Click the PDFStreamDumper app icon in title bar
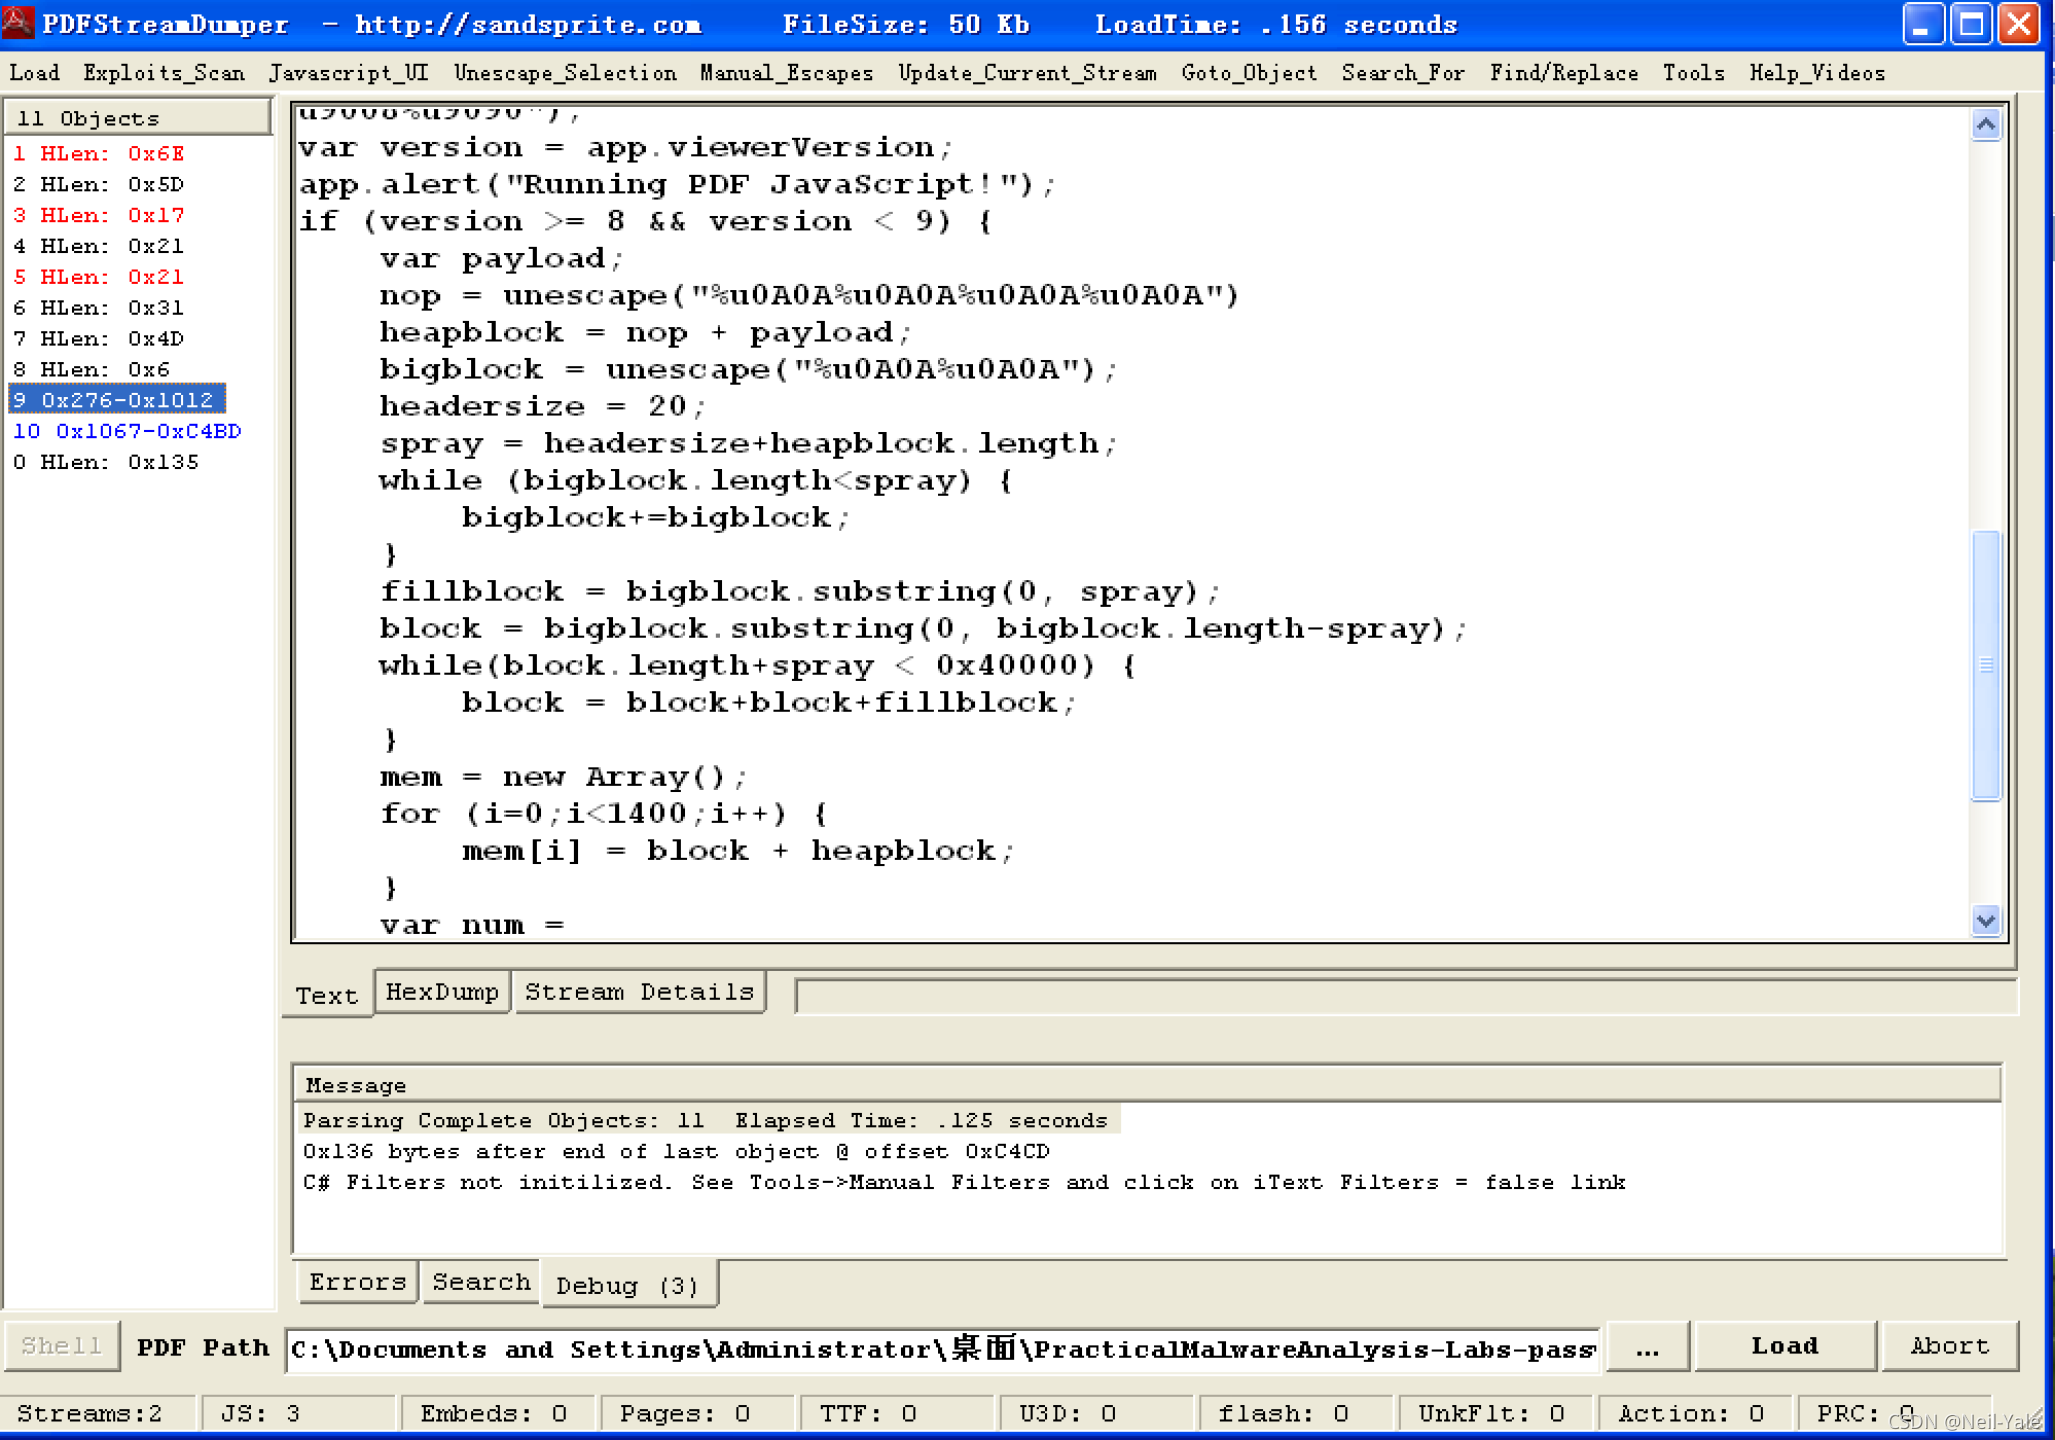Screen dimensions: 2055x1440 pos(18,22)
